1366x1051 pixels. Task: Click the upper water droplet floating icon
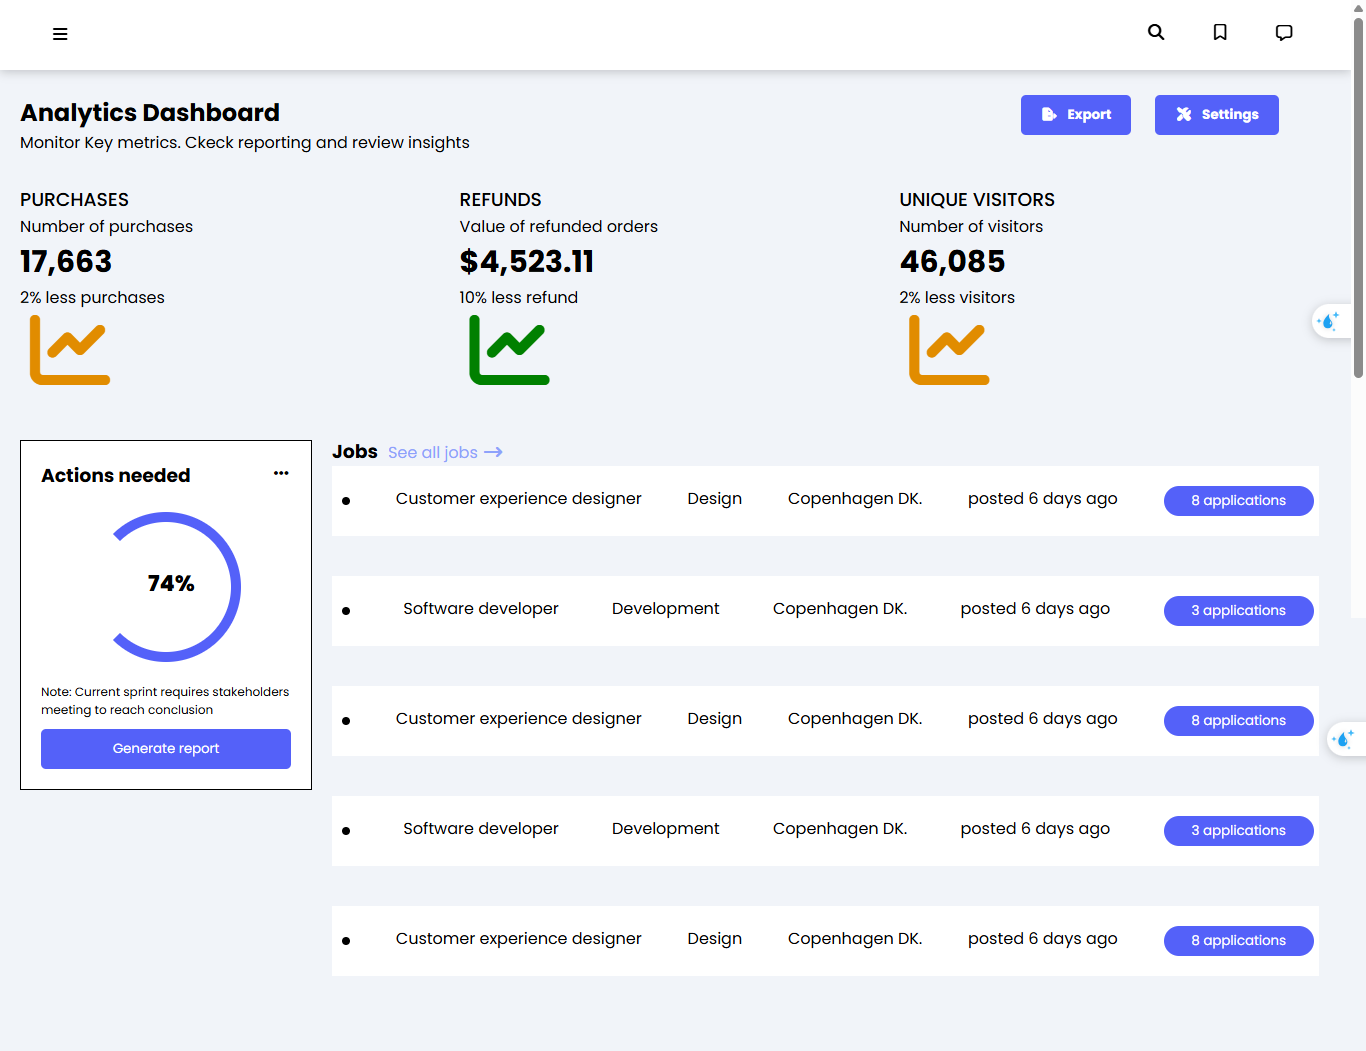[x=1329, y=321]
